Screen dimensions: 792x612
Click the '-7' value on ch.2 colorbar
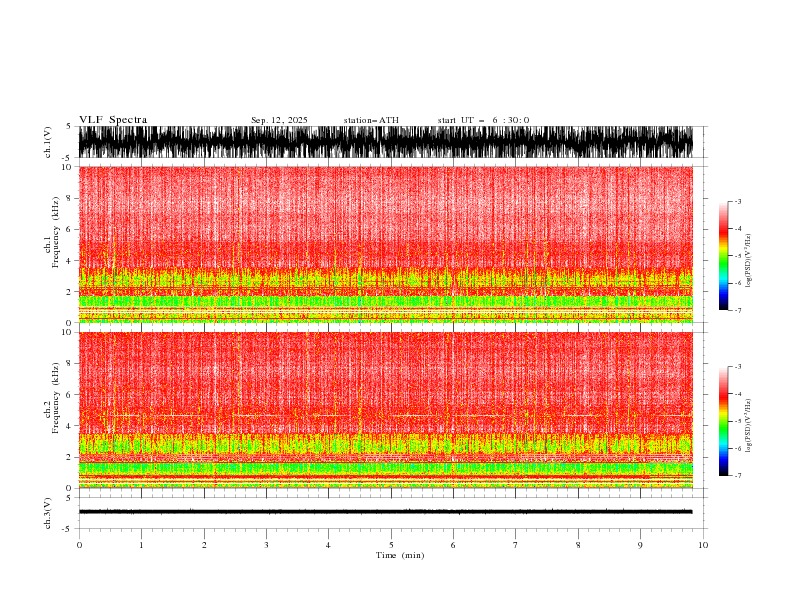tap(737, 476)
